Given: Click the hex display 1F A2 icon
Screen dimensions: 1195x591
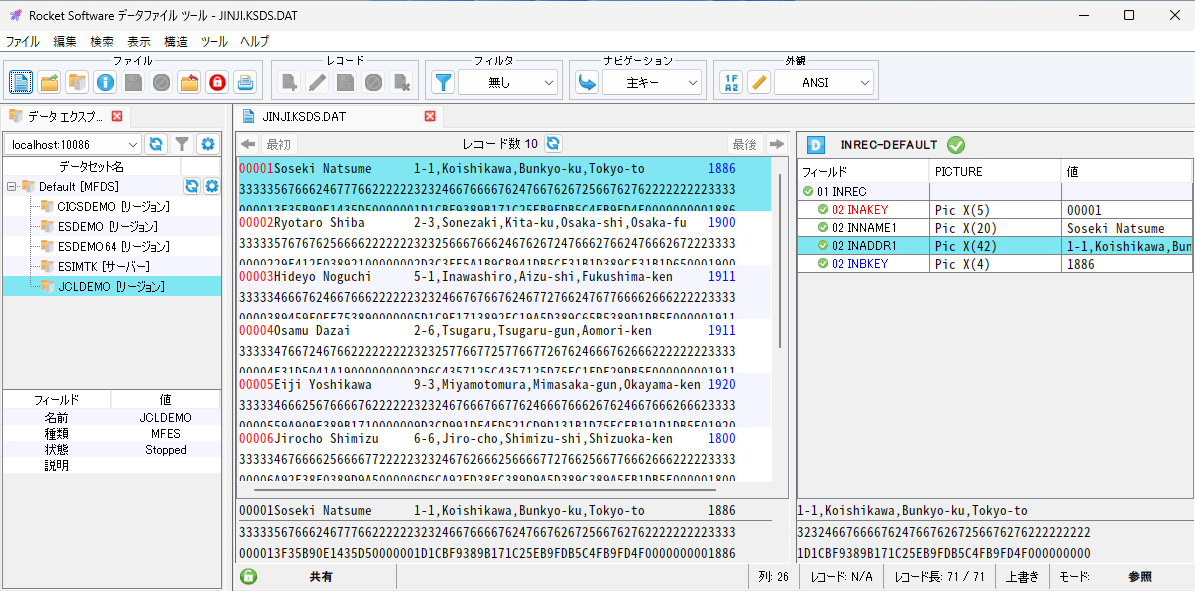Looking at the screenshot, I should pos(732,82).
